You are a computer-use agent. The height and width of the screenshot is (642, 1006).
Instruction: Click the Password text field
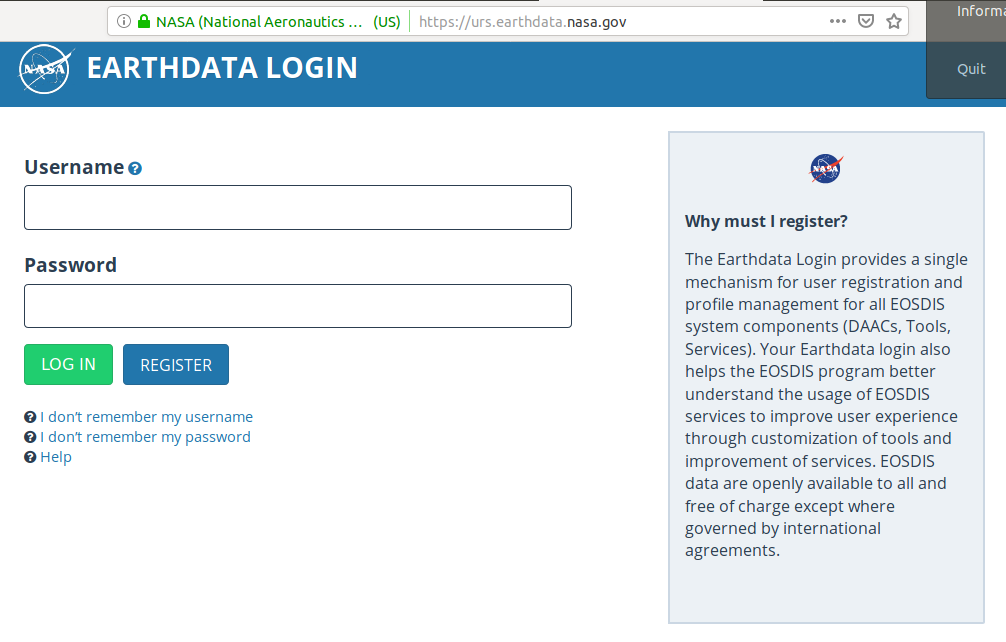coord(297,306)
